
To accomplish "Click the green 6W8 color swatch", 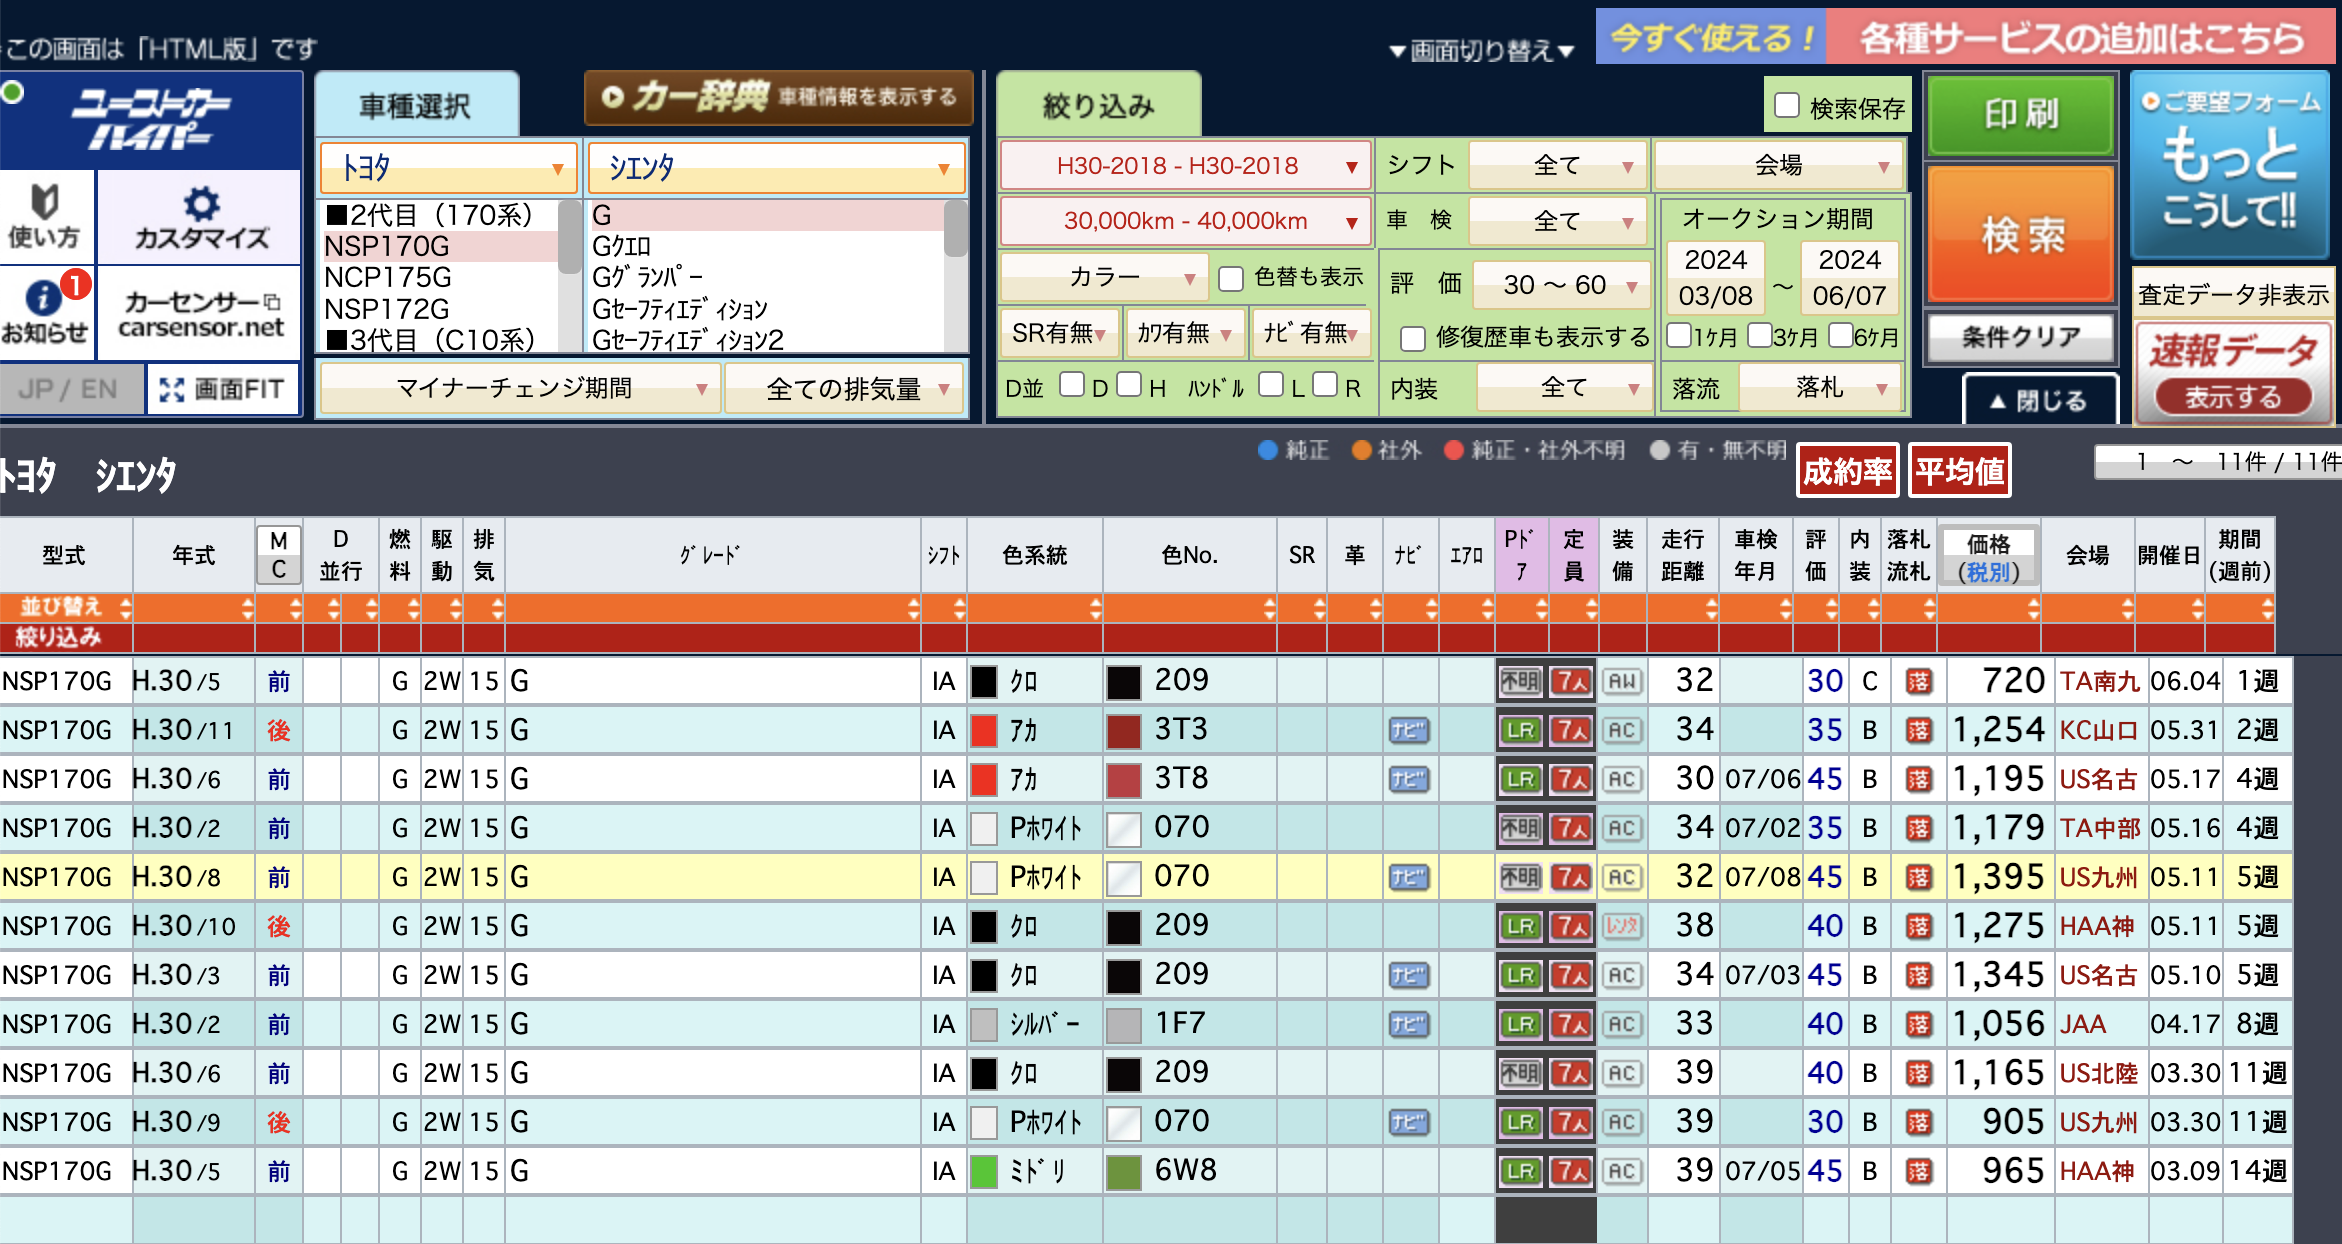I will click(x=1124, y=1172).
